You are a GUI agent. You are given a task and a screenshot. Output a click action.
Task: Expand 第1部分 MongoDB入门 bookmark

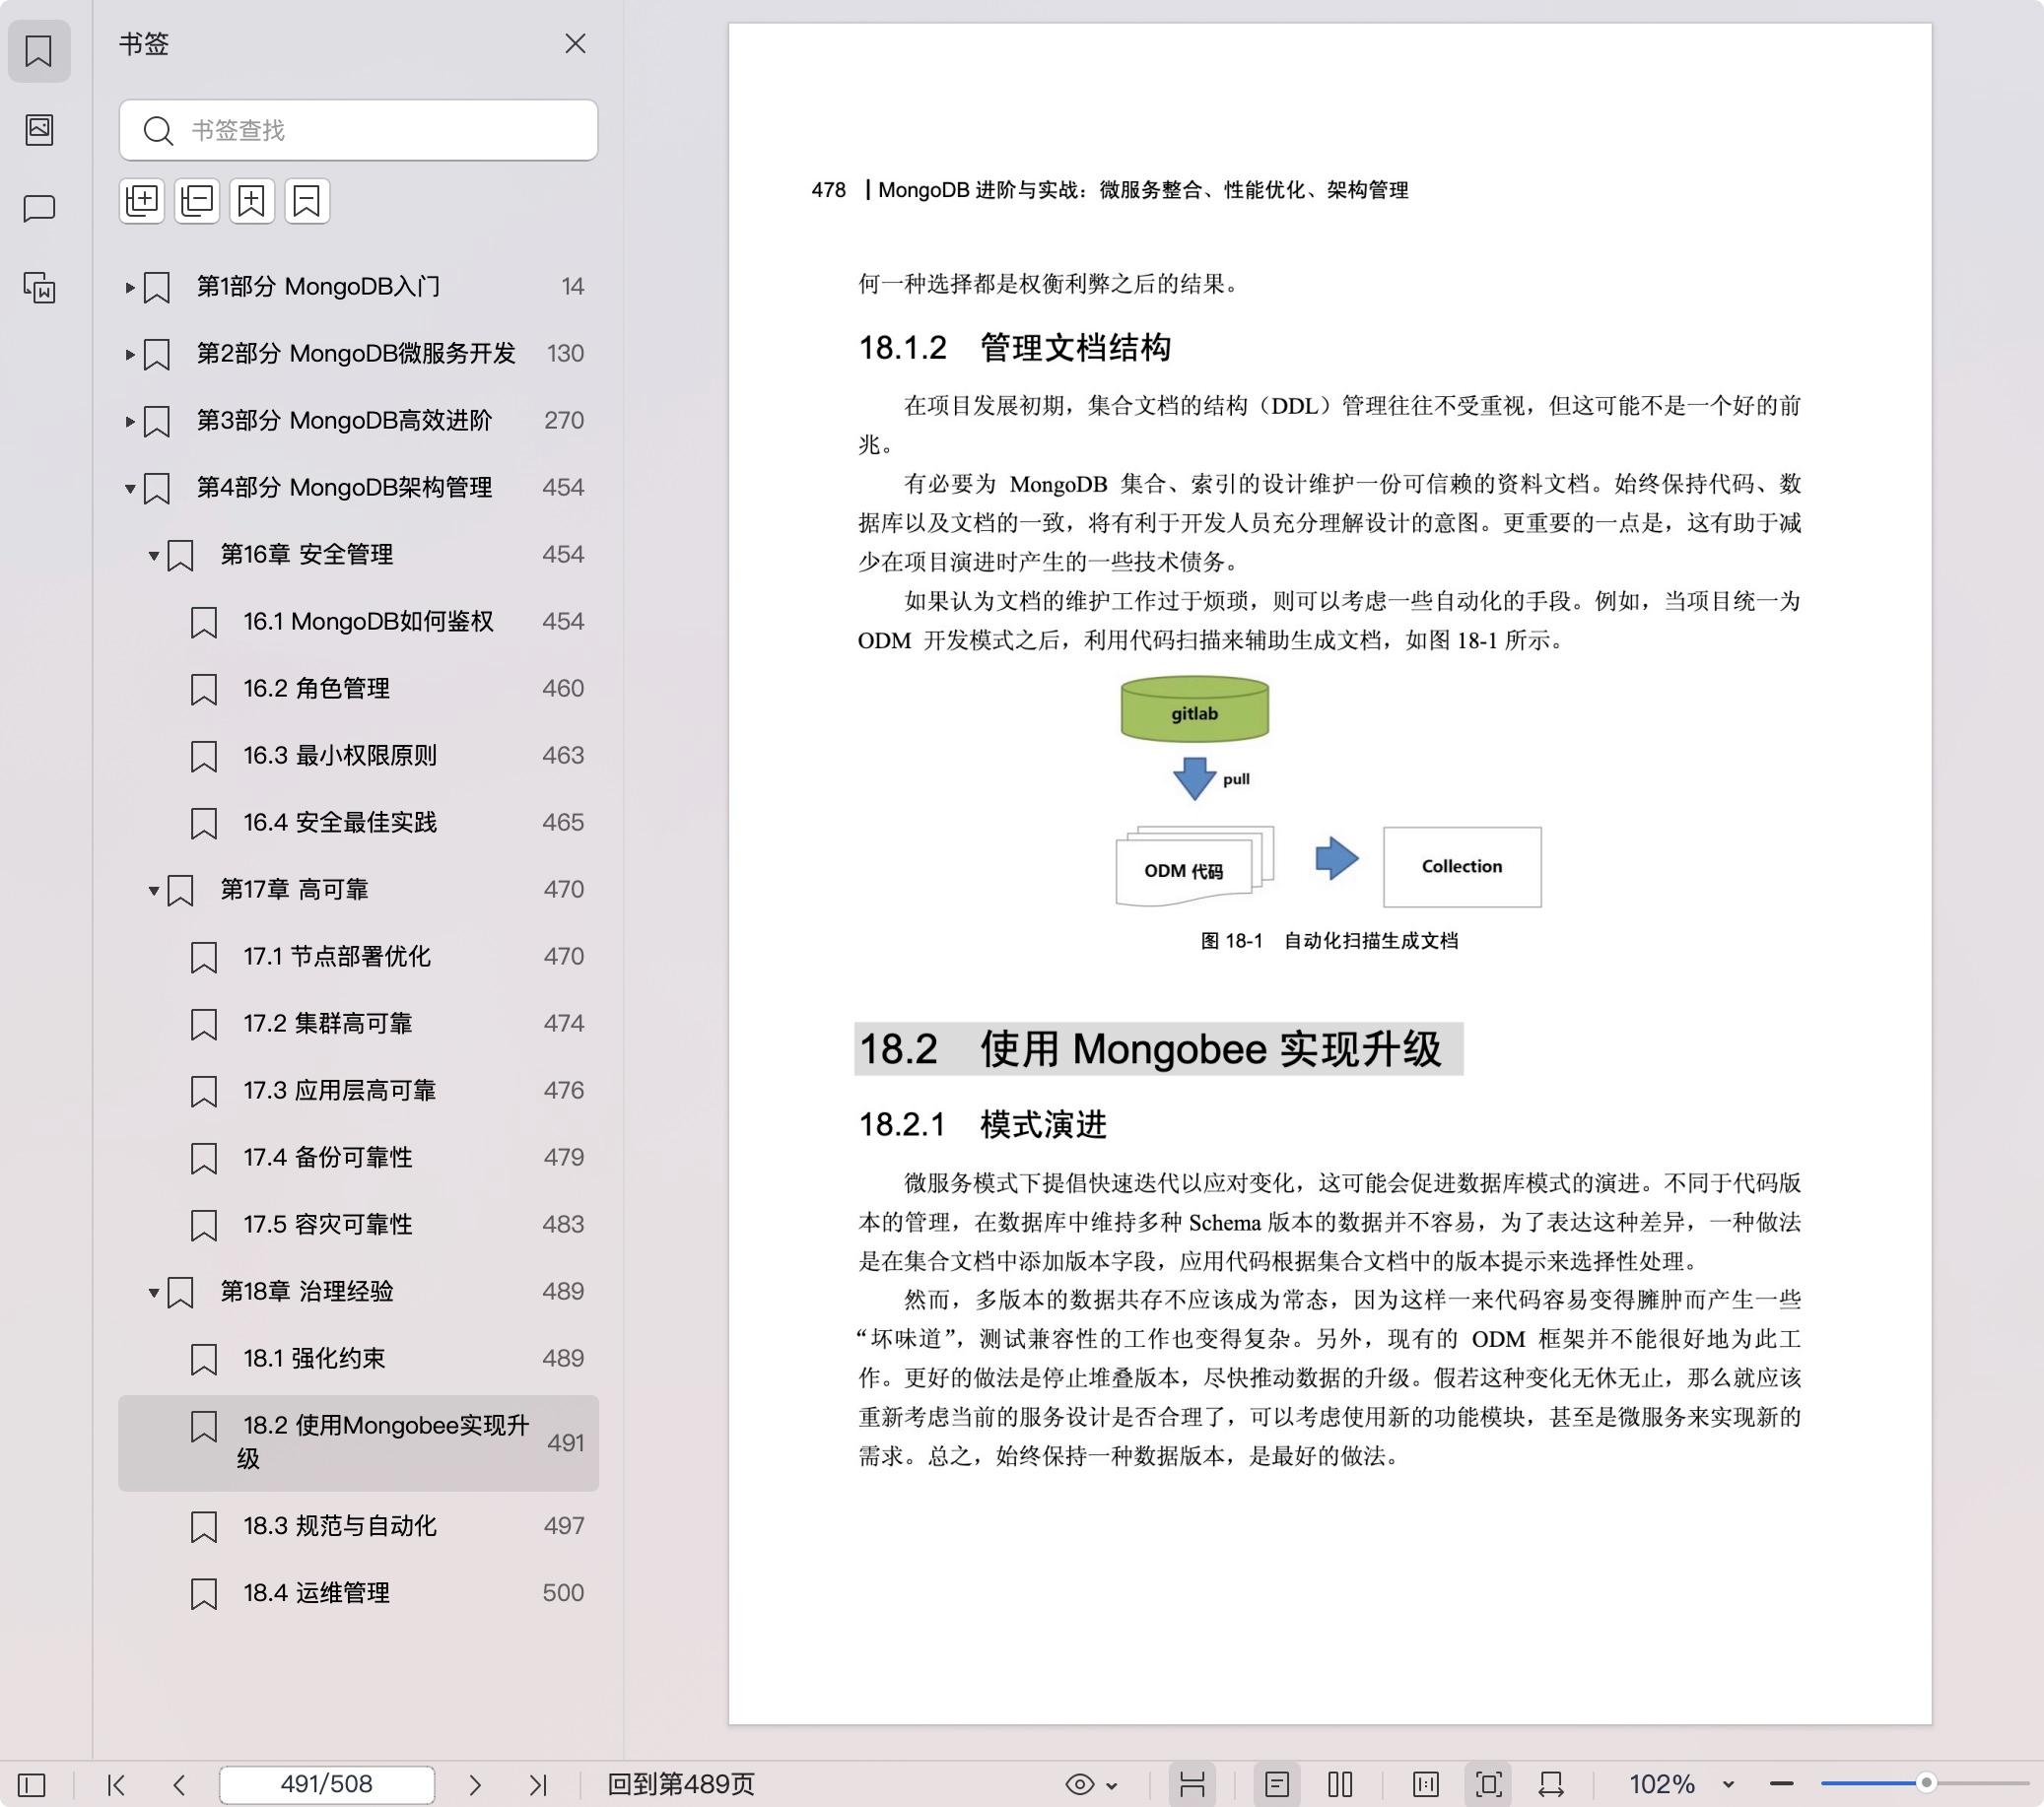click(x=130, y=287)
